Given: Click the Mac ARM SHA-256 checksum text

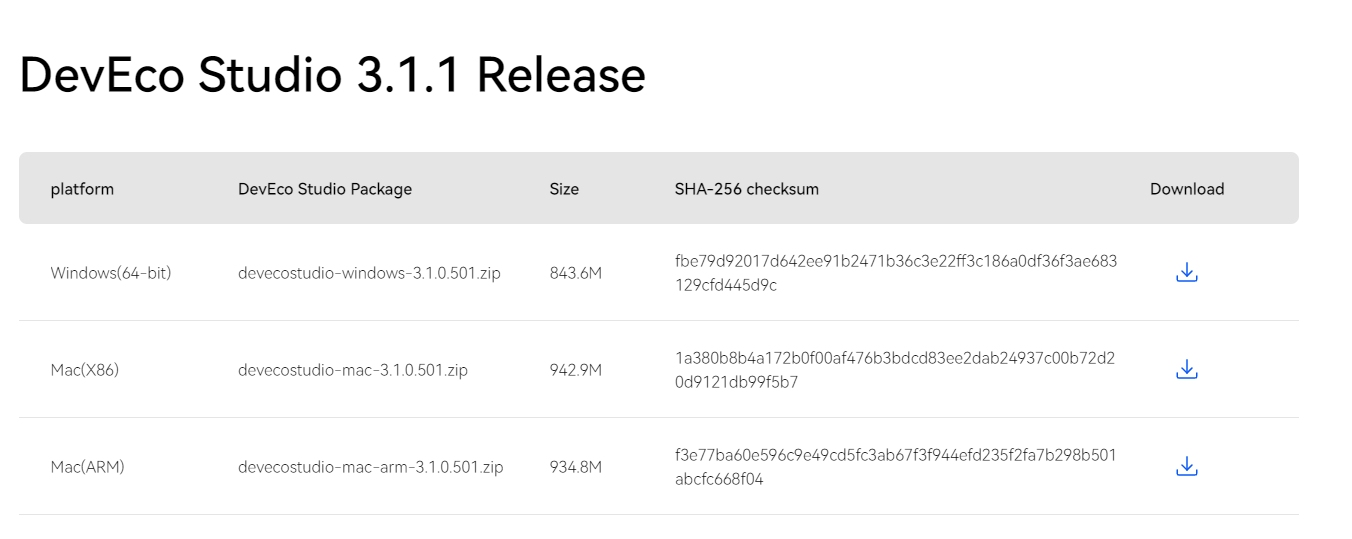Looking at the screenshot, I should pos(894,466).
